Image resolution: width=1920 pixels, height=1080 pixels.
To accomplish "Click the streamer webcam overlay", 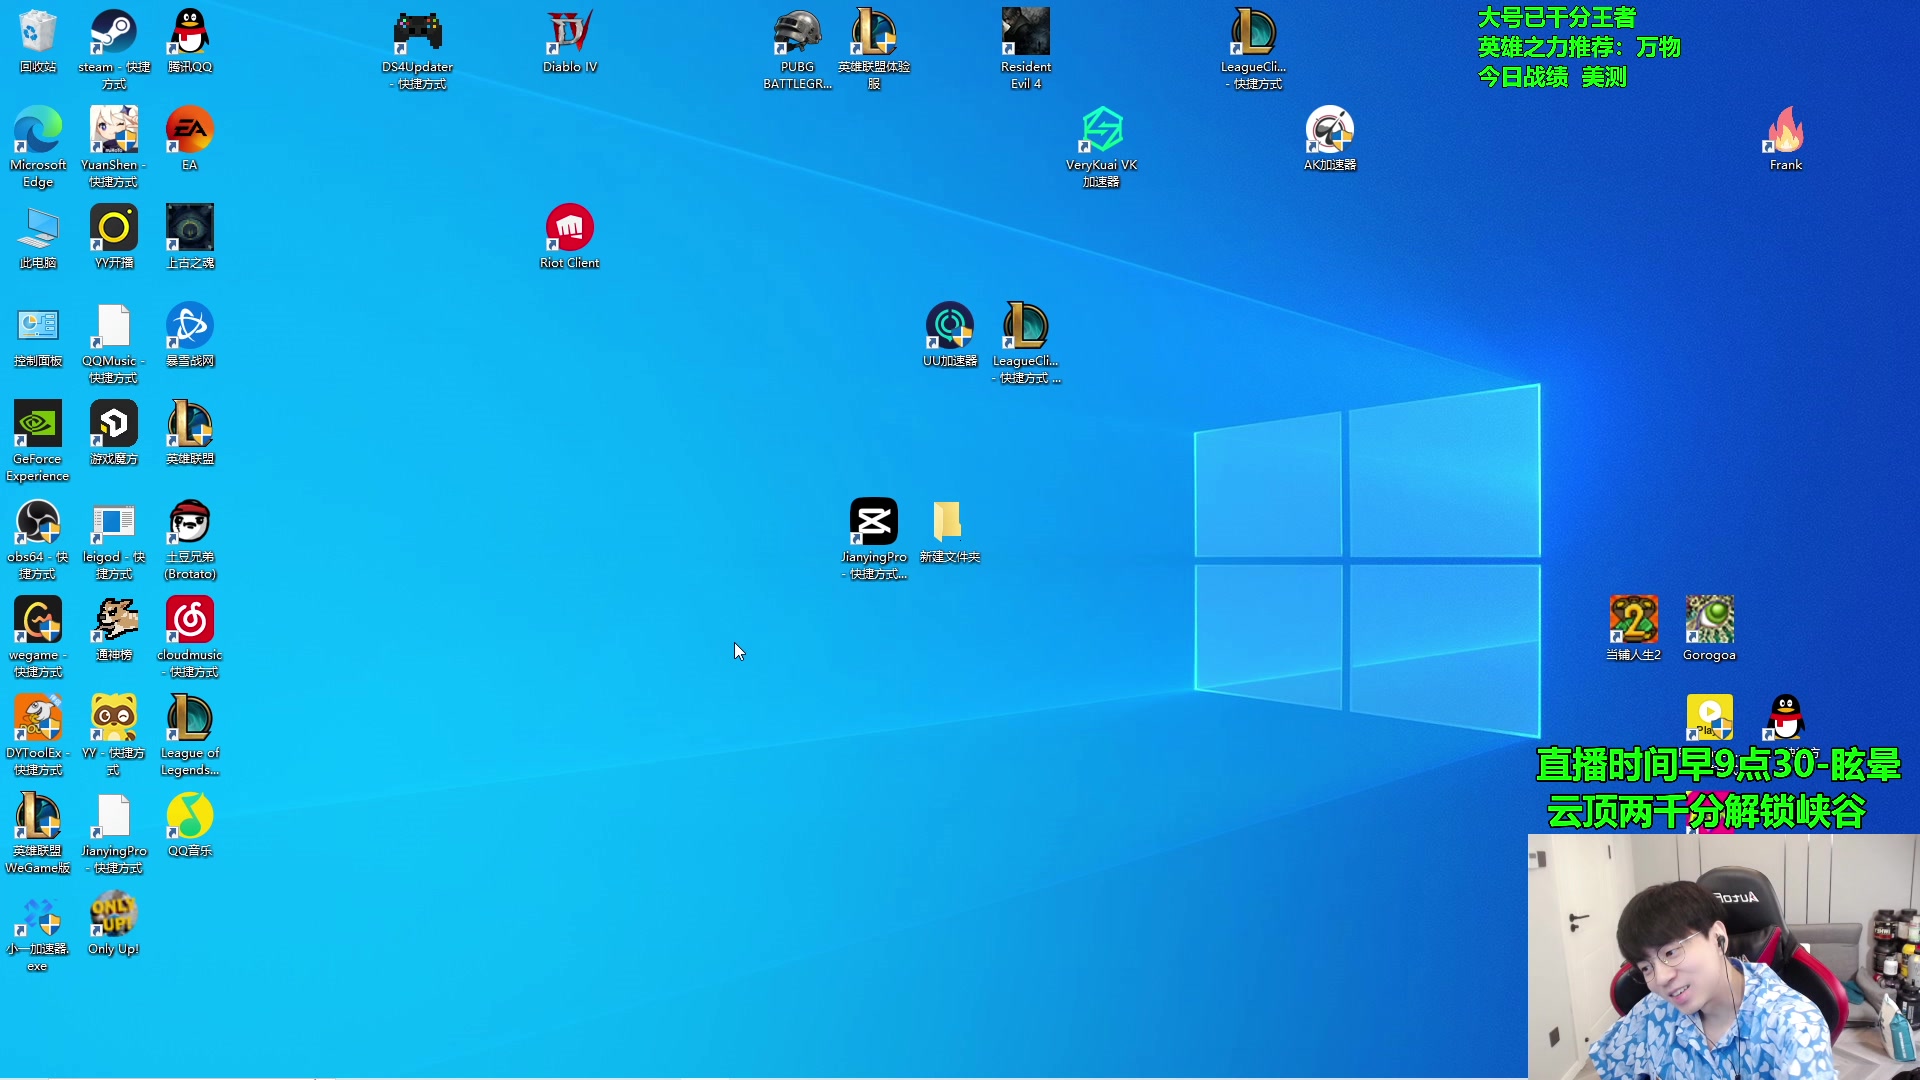I will click(1724, 957).
